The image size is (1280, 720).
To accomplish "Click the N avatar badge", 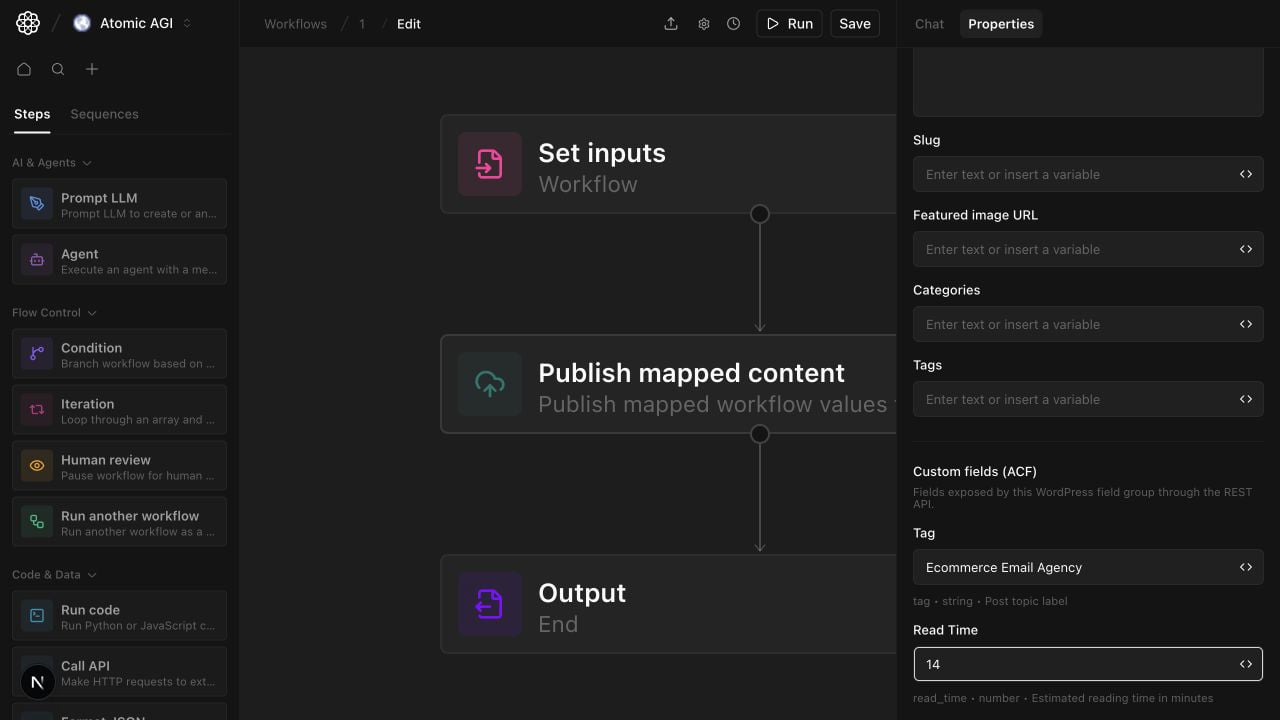I will coord(38,682).
